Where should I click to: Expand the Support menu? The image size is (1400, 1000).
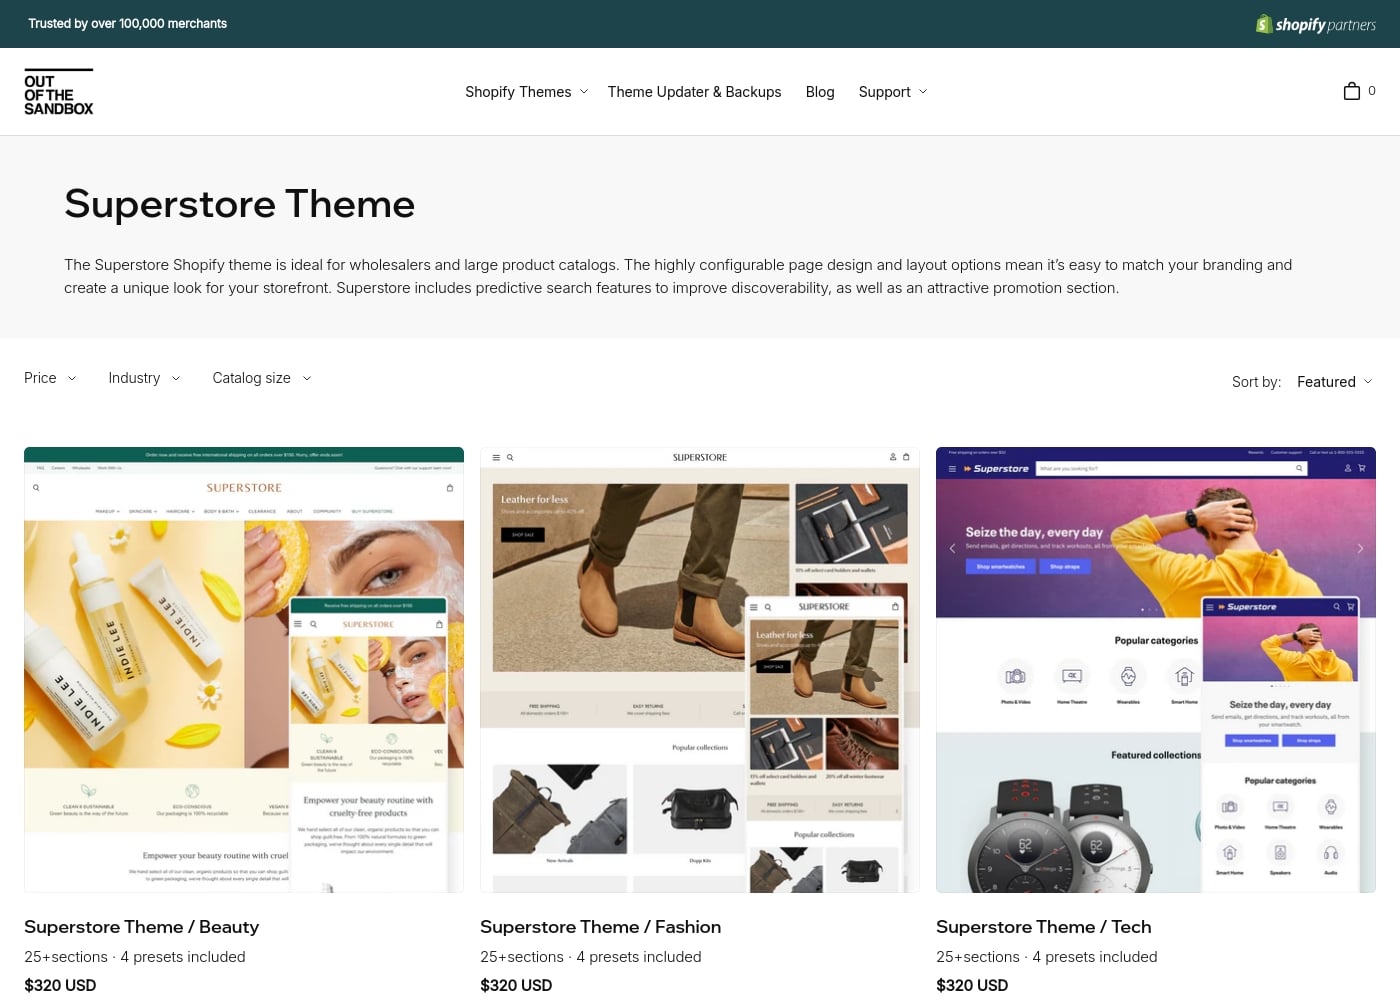891,91
